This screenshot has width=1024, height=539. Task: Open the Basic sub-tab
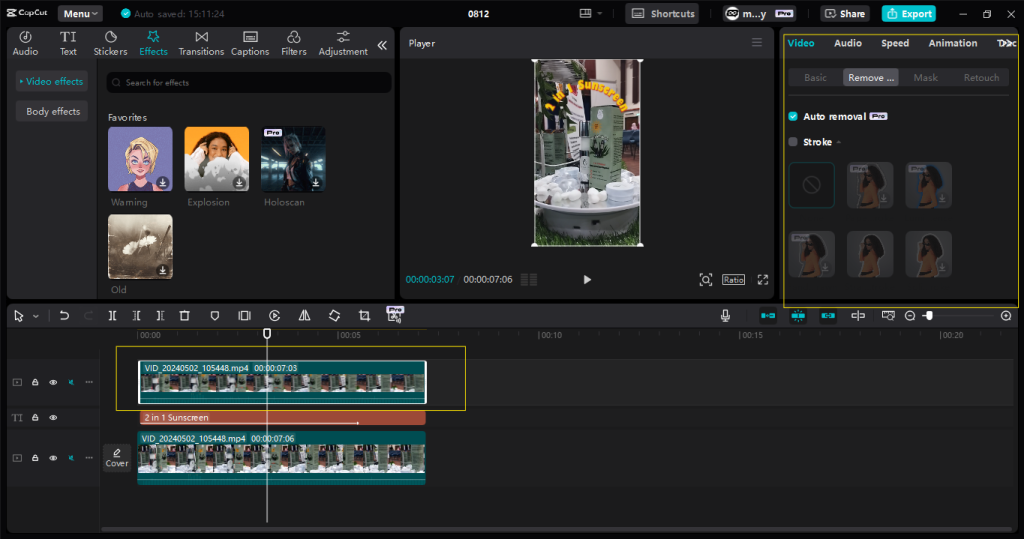pyautogui.click(x=815, y=78)
